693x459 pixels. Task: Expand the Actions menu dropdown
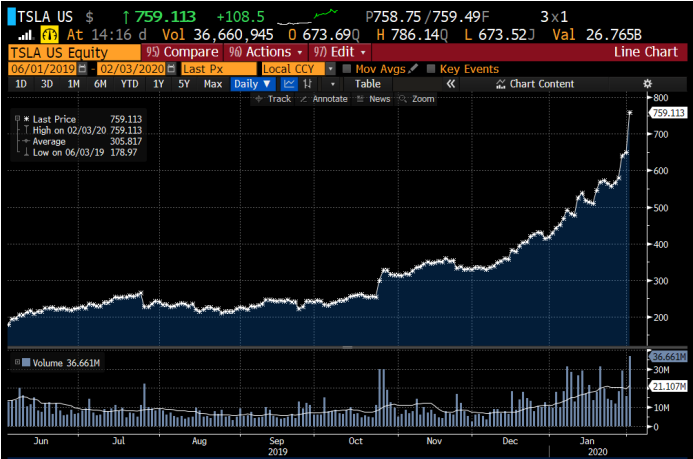point(266,52)
